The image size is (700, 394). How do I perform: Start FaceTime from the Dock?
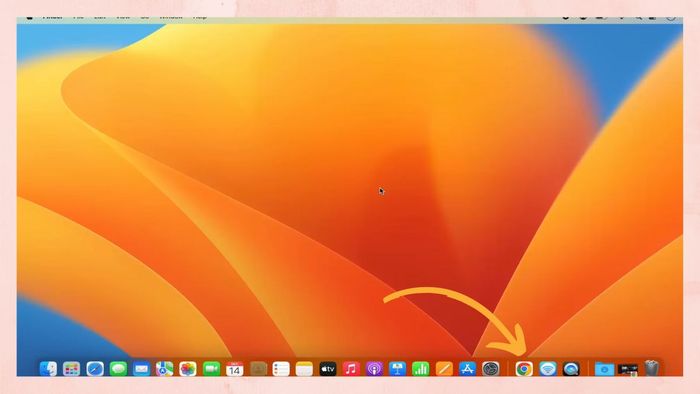[x=212, y=369]
